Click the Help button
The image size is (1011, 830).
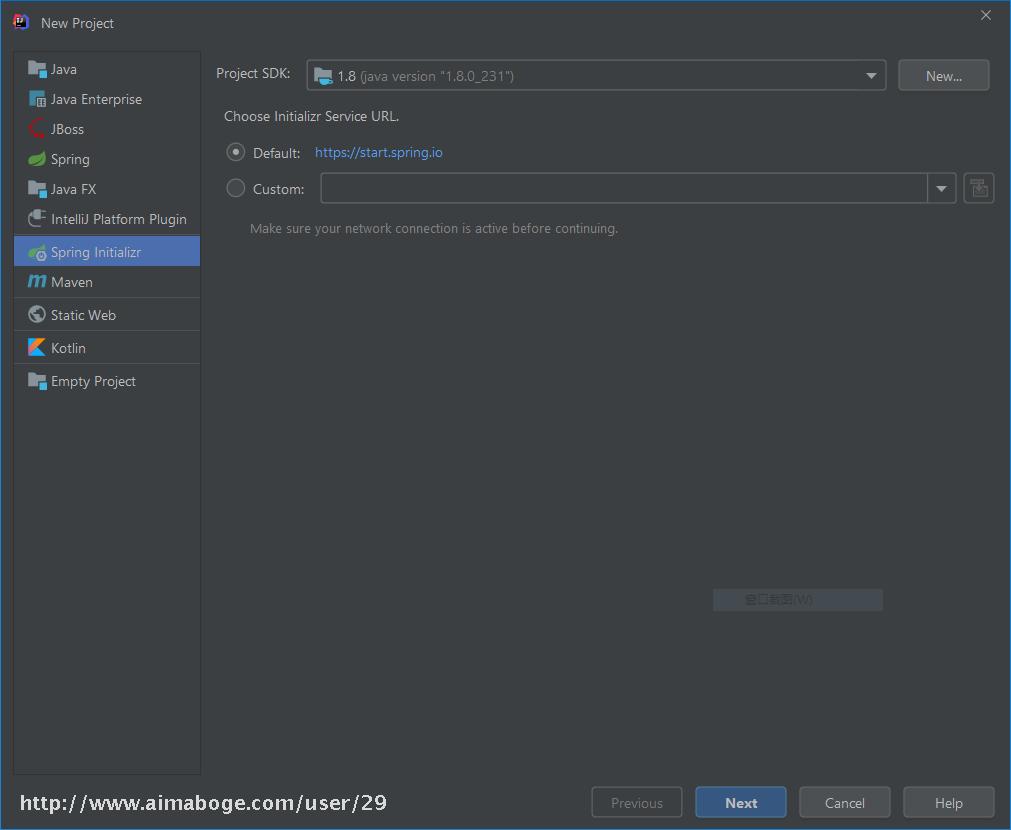click(x=948, y=802)
